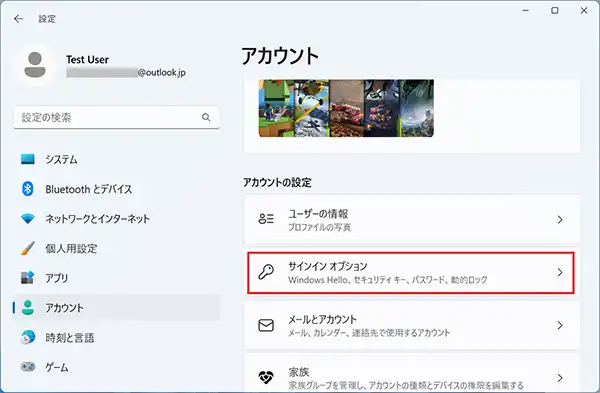Click the back arrow in title bar

click(18, 19)
